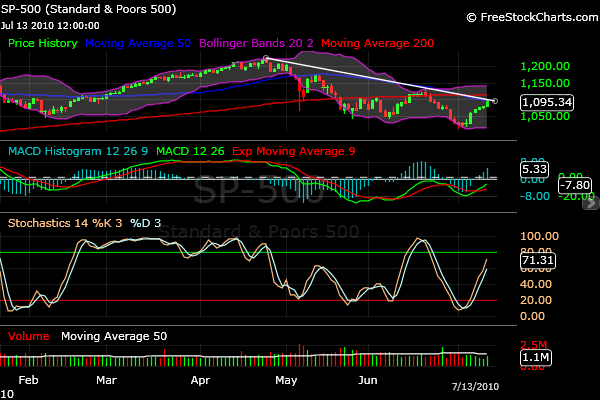Select the Exp Moving Average 9 label
Screen dimensions: 600x400
click(x=293, y=151)
